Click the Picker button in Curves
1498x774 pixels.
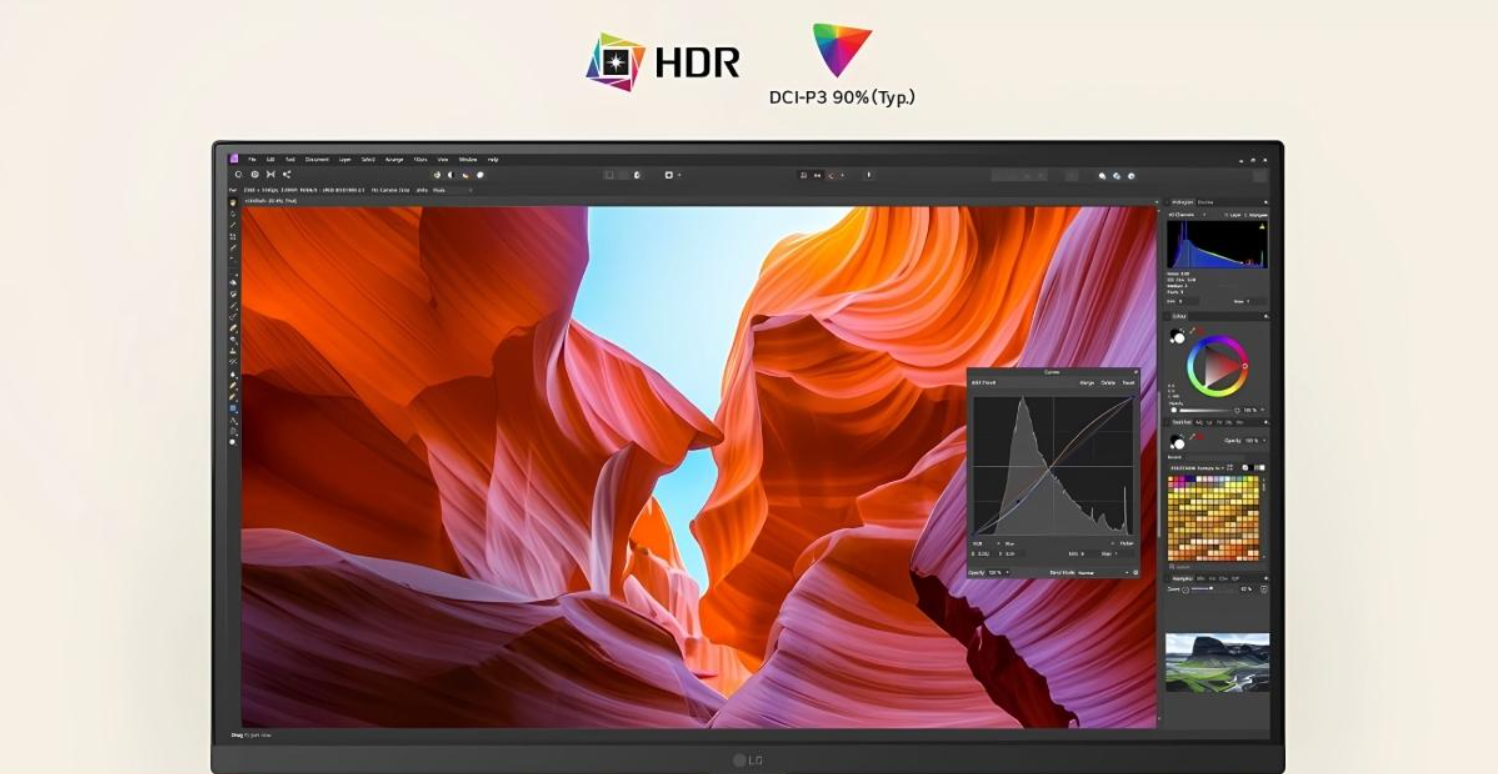(1126, 543)
